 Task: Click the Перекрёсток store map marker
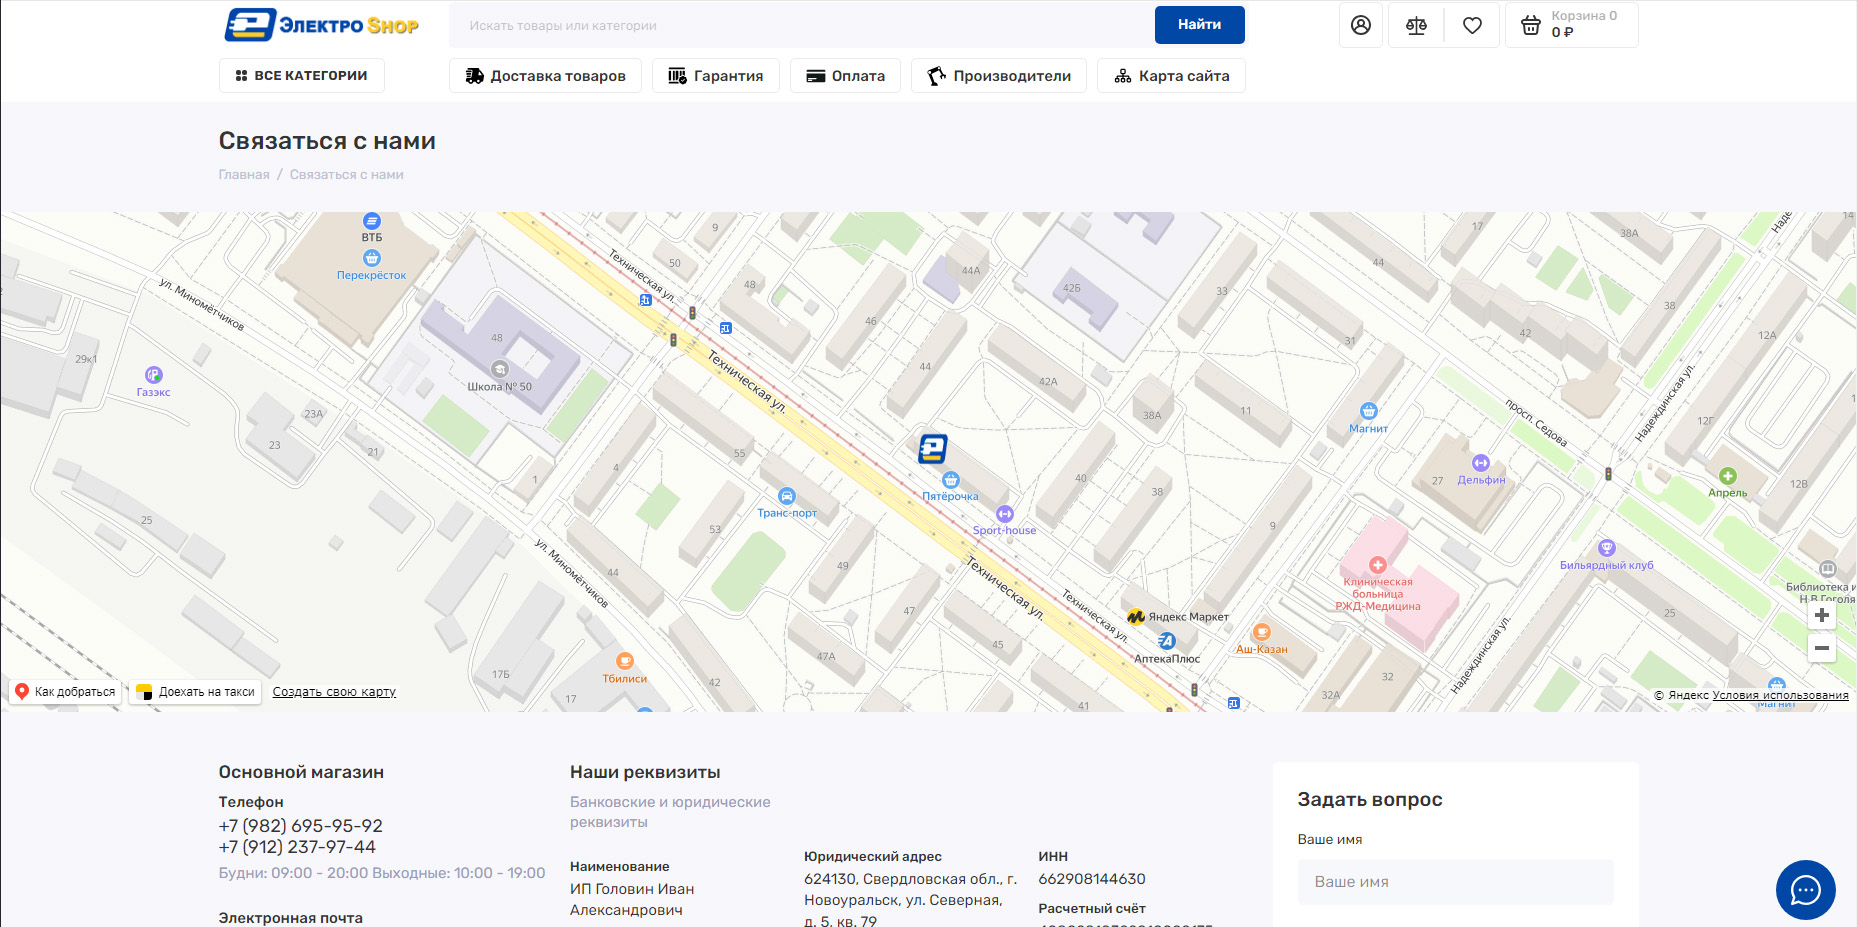coord(372,258)
